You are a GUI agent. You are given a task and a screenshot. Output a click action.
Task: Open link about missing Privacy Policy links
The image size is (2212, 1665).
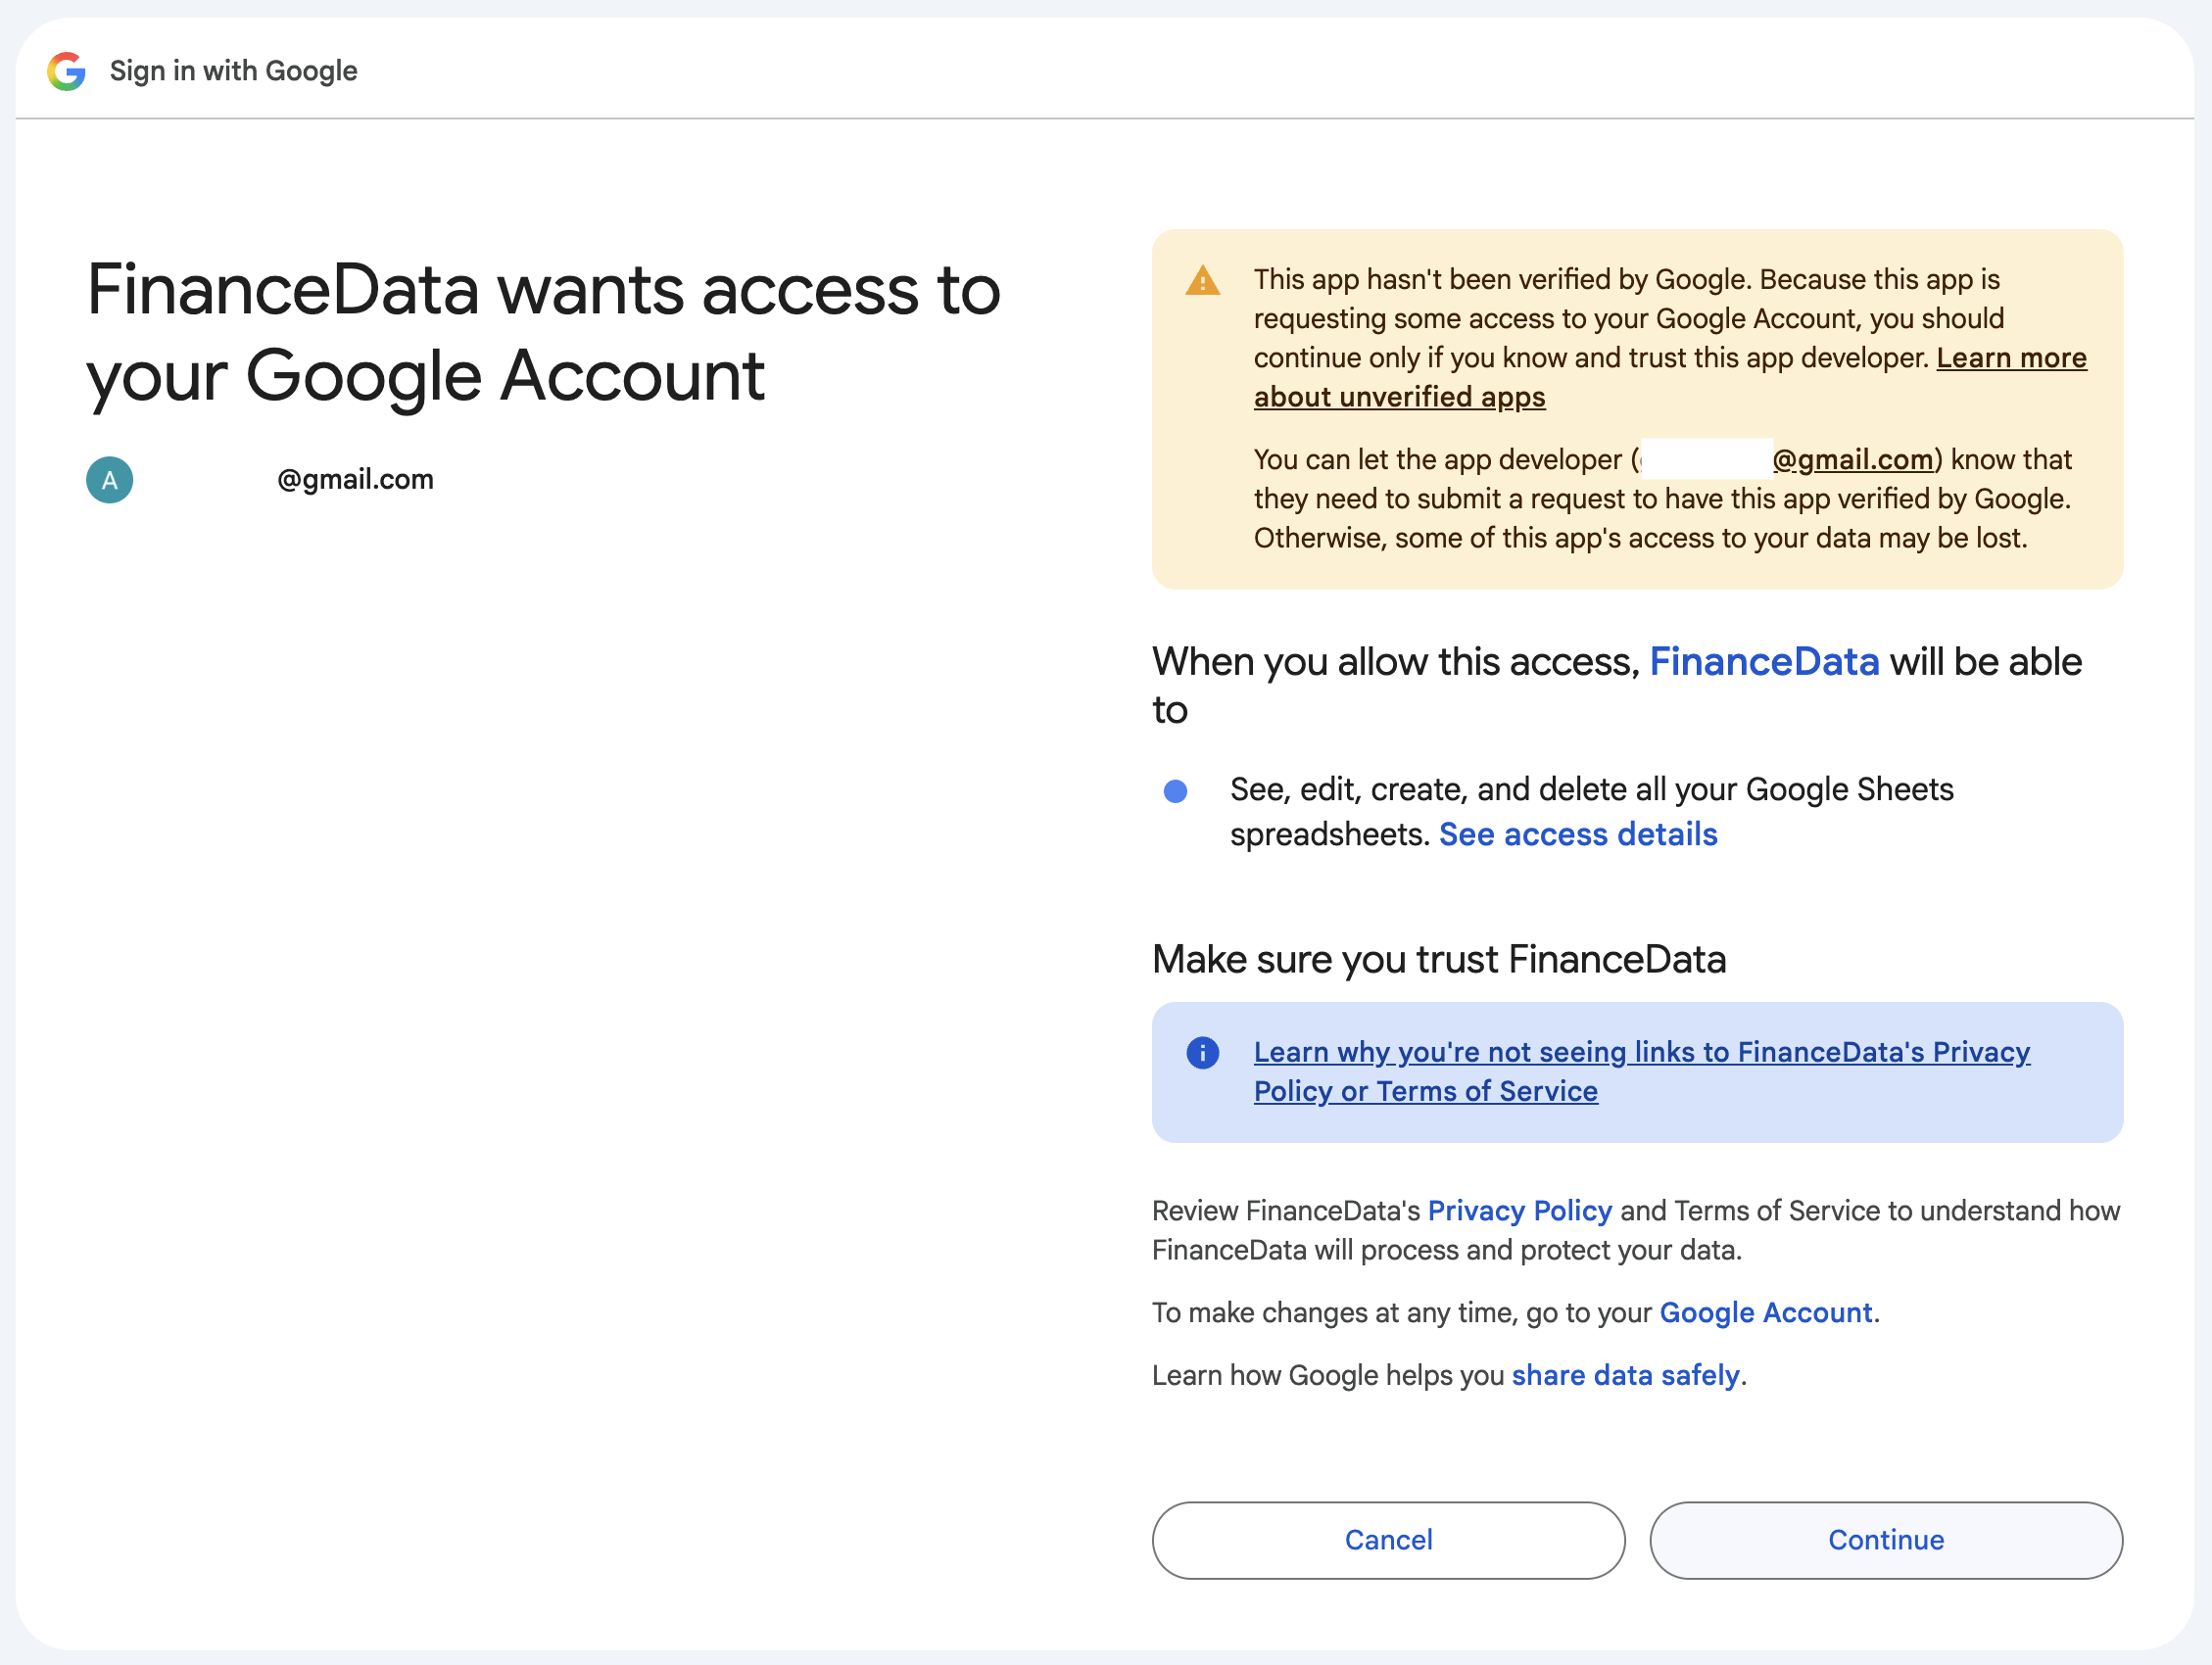tap(1641, 1071)
